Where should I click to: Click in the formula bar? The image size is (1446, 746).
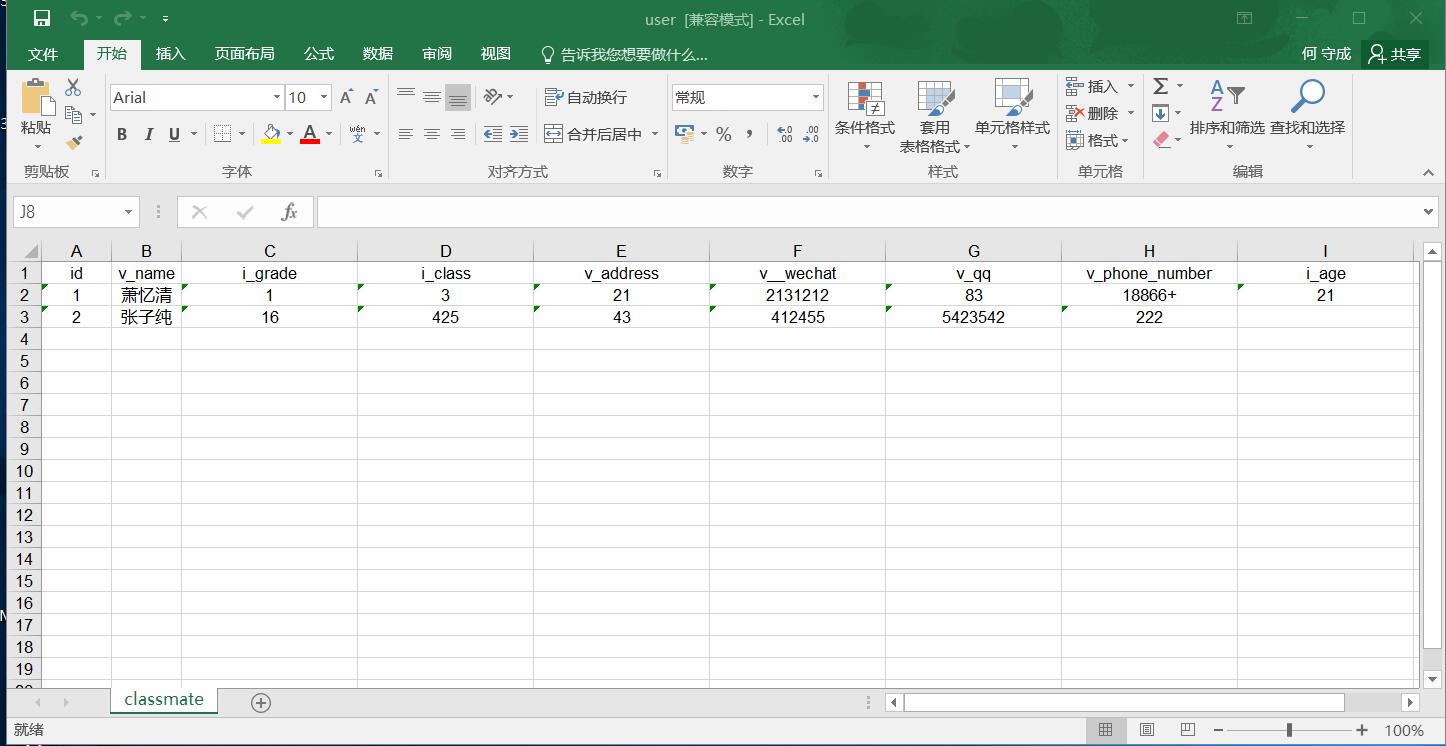click(868, 212)
